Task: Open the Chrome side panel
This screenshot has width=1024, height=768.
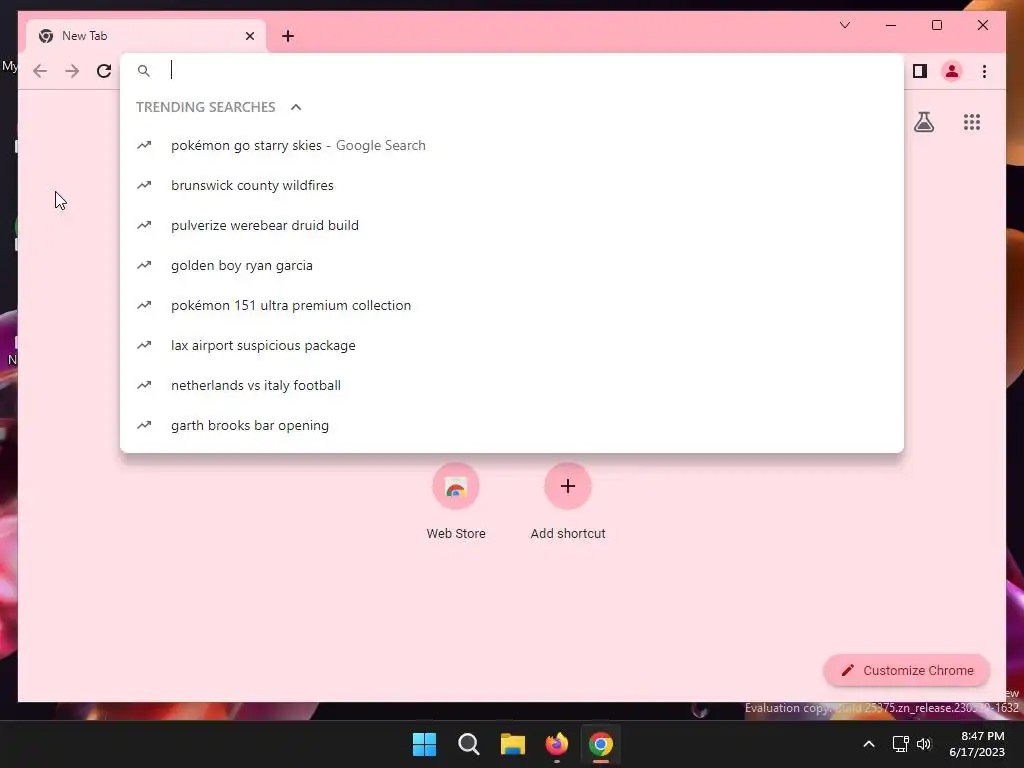Action: (920, 71)
